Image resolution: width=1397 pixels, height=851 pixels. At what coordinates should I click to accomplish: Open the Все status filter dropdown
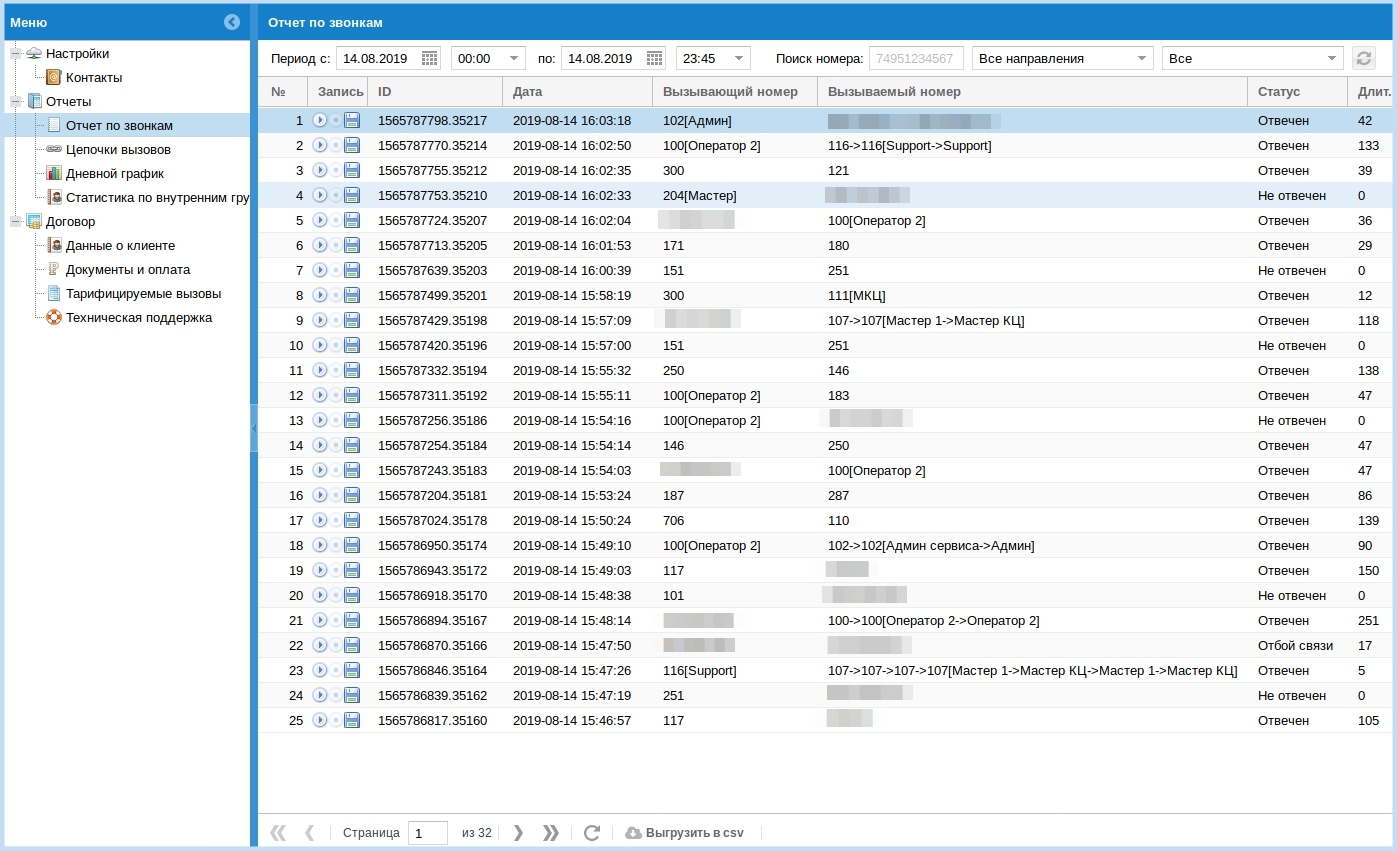[1332, 58]
